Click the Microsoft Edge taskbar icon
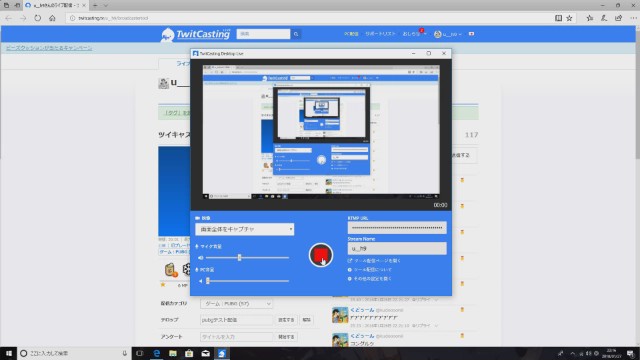Viewport: 640px width, 360px height. [x=156, y=353]
